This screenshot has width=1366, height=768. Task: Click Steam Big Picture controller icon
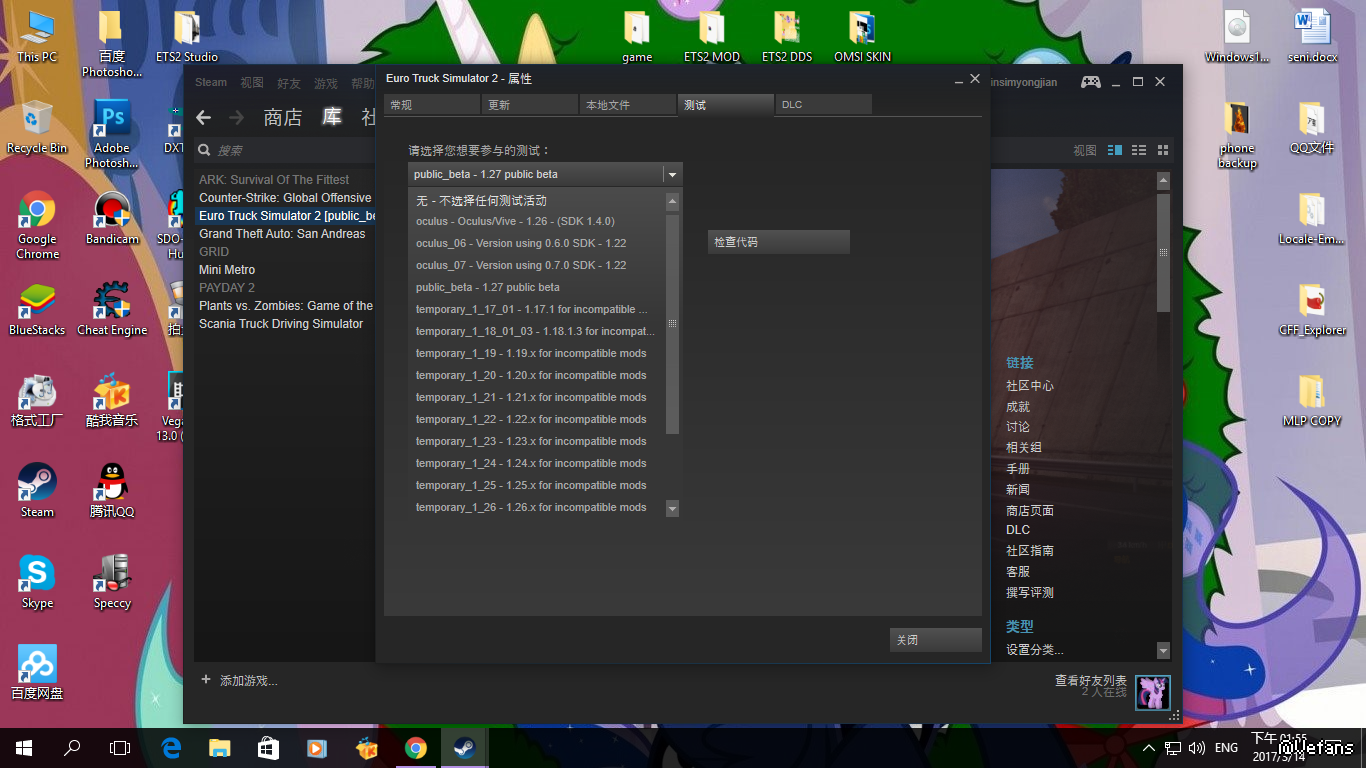coord(1091,82)
